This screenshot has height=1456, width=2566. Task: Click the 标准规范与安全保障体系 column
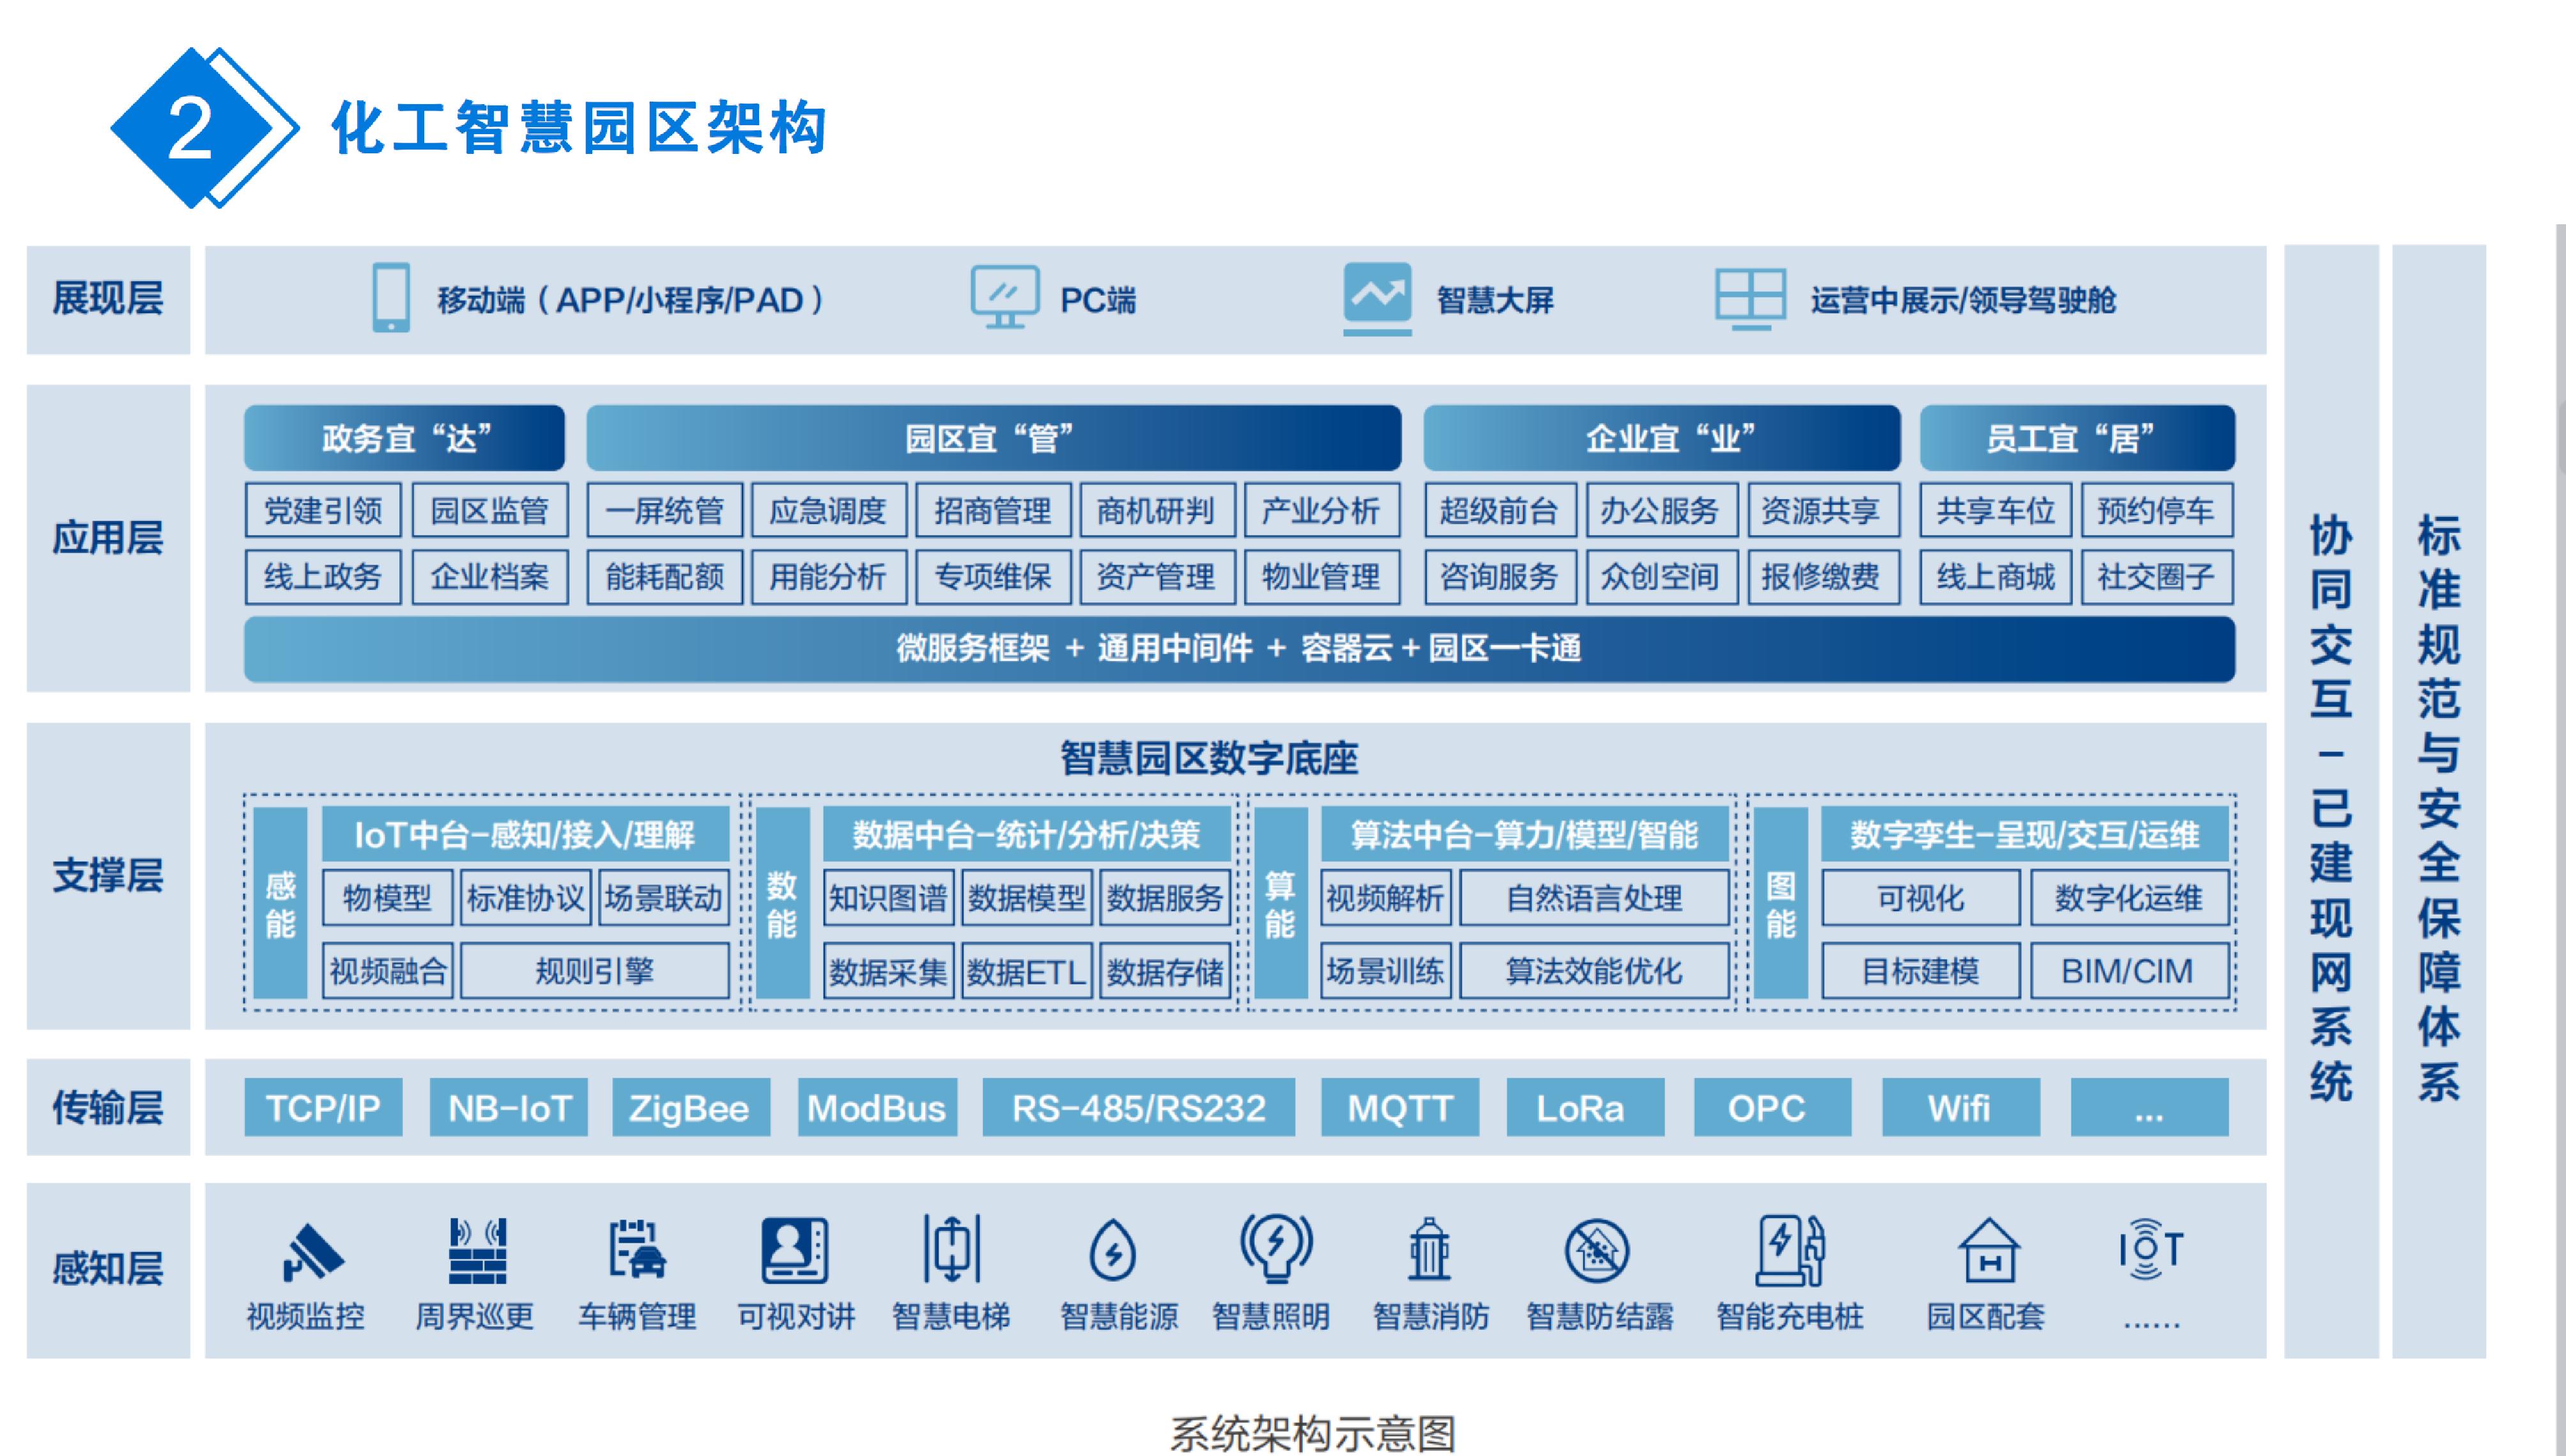[2439, 801]
